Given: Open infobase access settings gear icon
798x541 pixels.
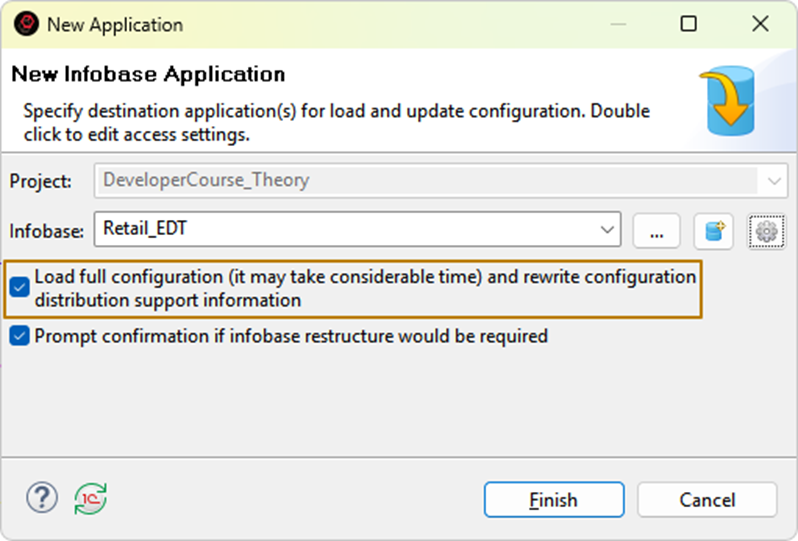Looking at the screenshot, I should (766, 231).
